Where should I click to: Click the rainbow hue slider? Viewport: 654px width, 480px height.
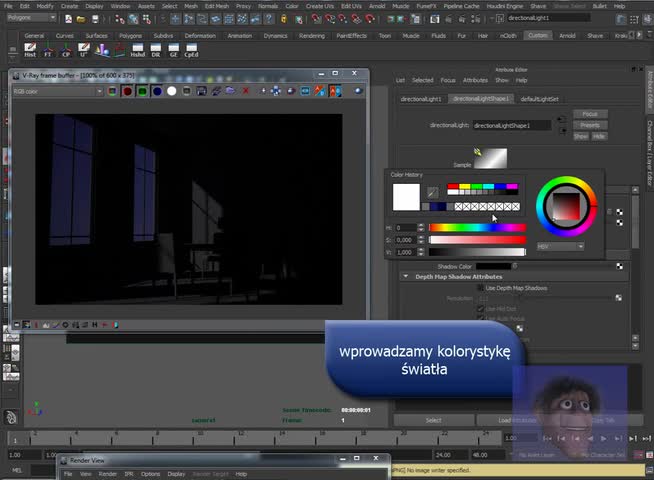click(x=477, y=228)
